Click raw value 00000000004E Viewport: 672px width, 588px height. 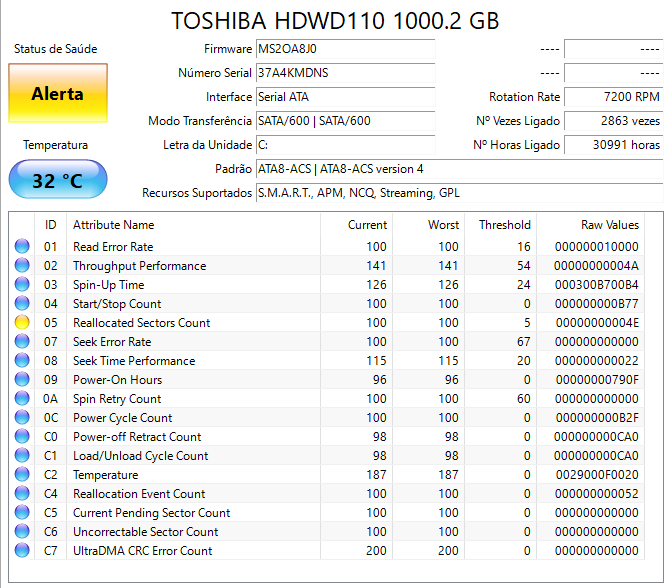click(597, 323)
